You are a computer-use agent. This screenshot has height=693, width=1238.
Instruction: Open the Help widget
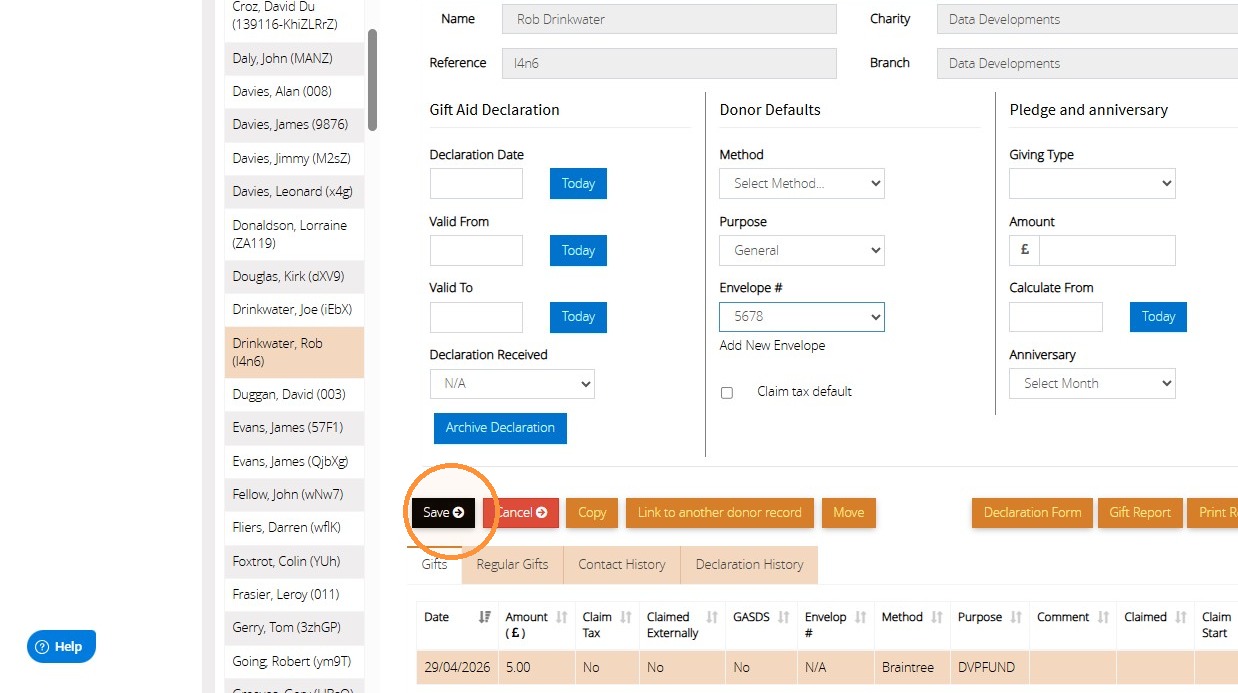pyautogui.click(x=61, y=646)
